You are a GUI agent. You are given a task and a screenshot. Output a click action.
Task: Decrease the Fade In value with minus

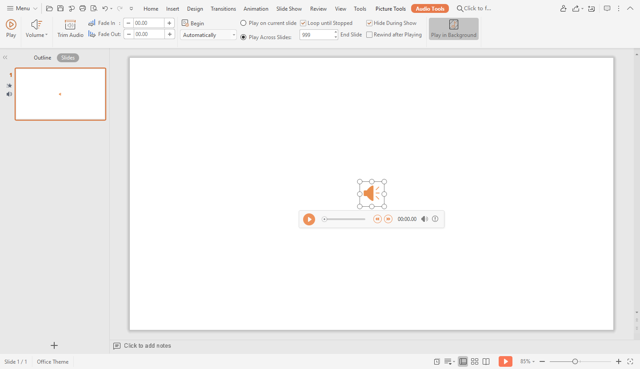click(128, 23)
